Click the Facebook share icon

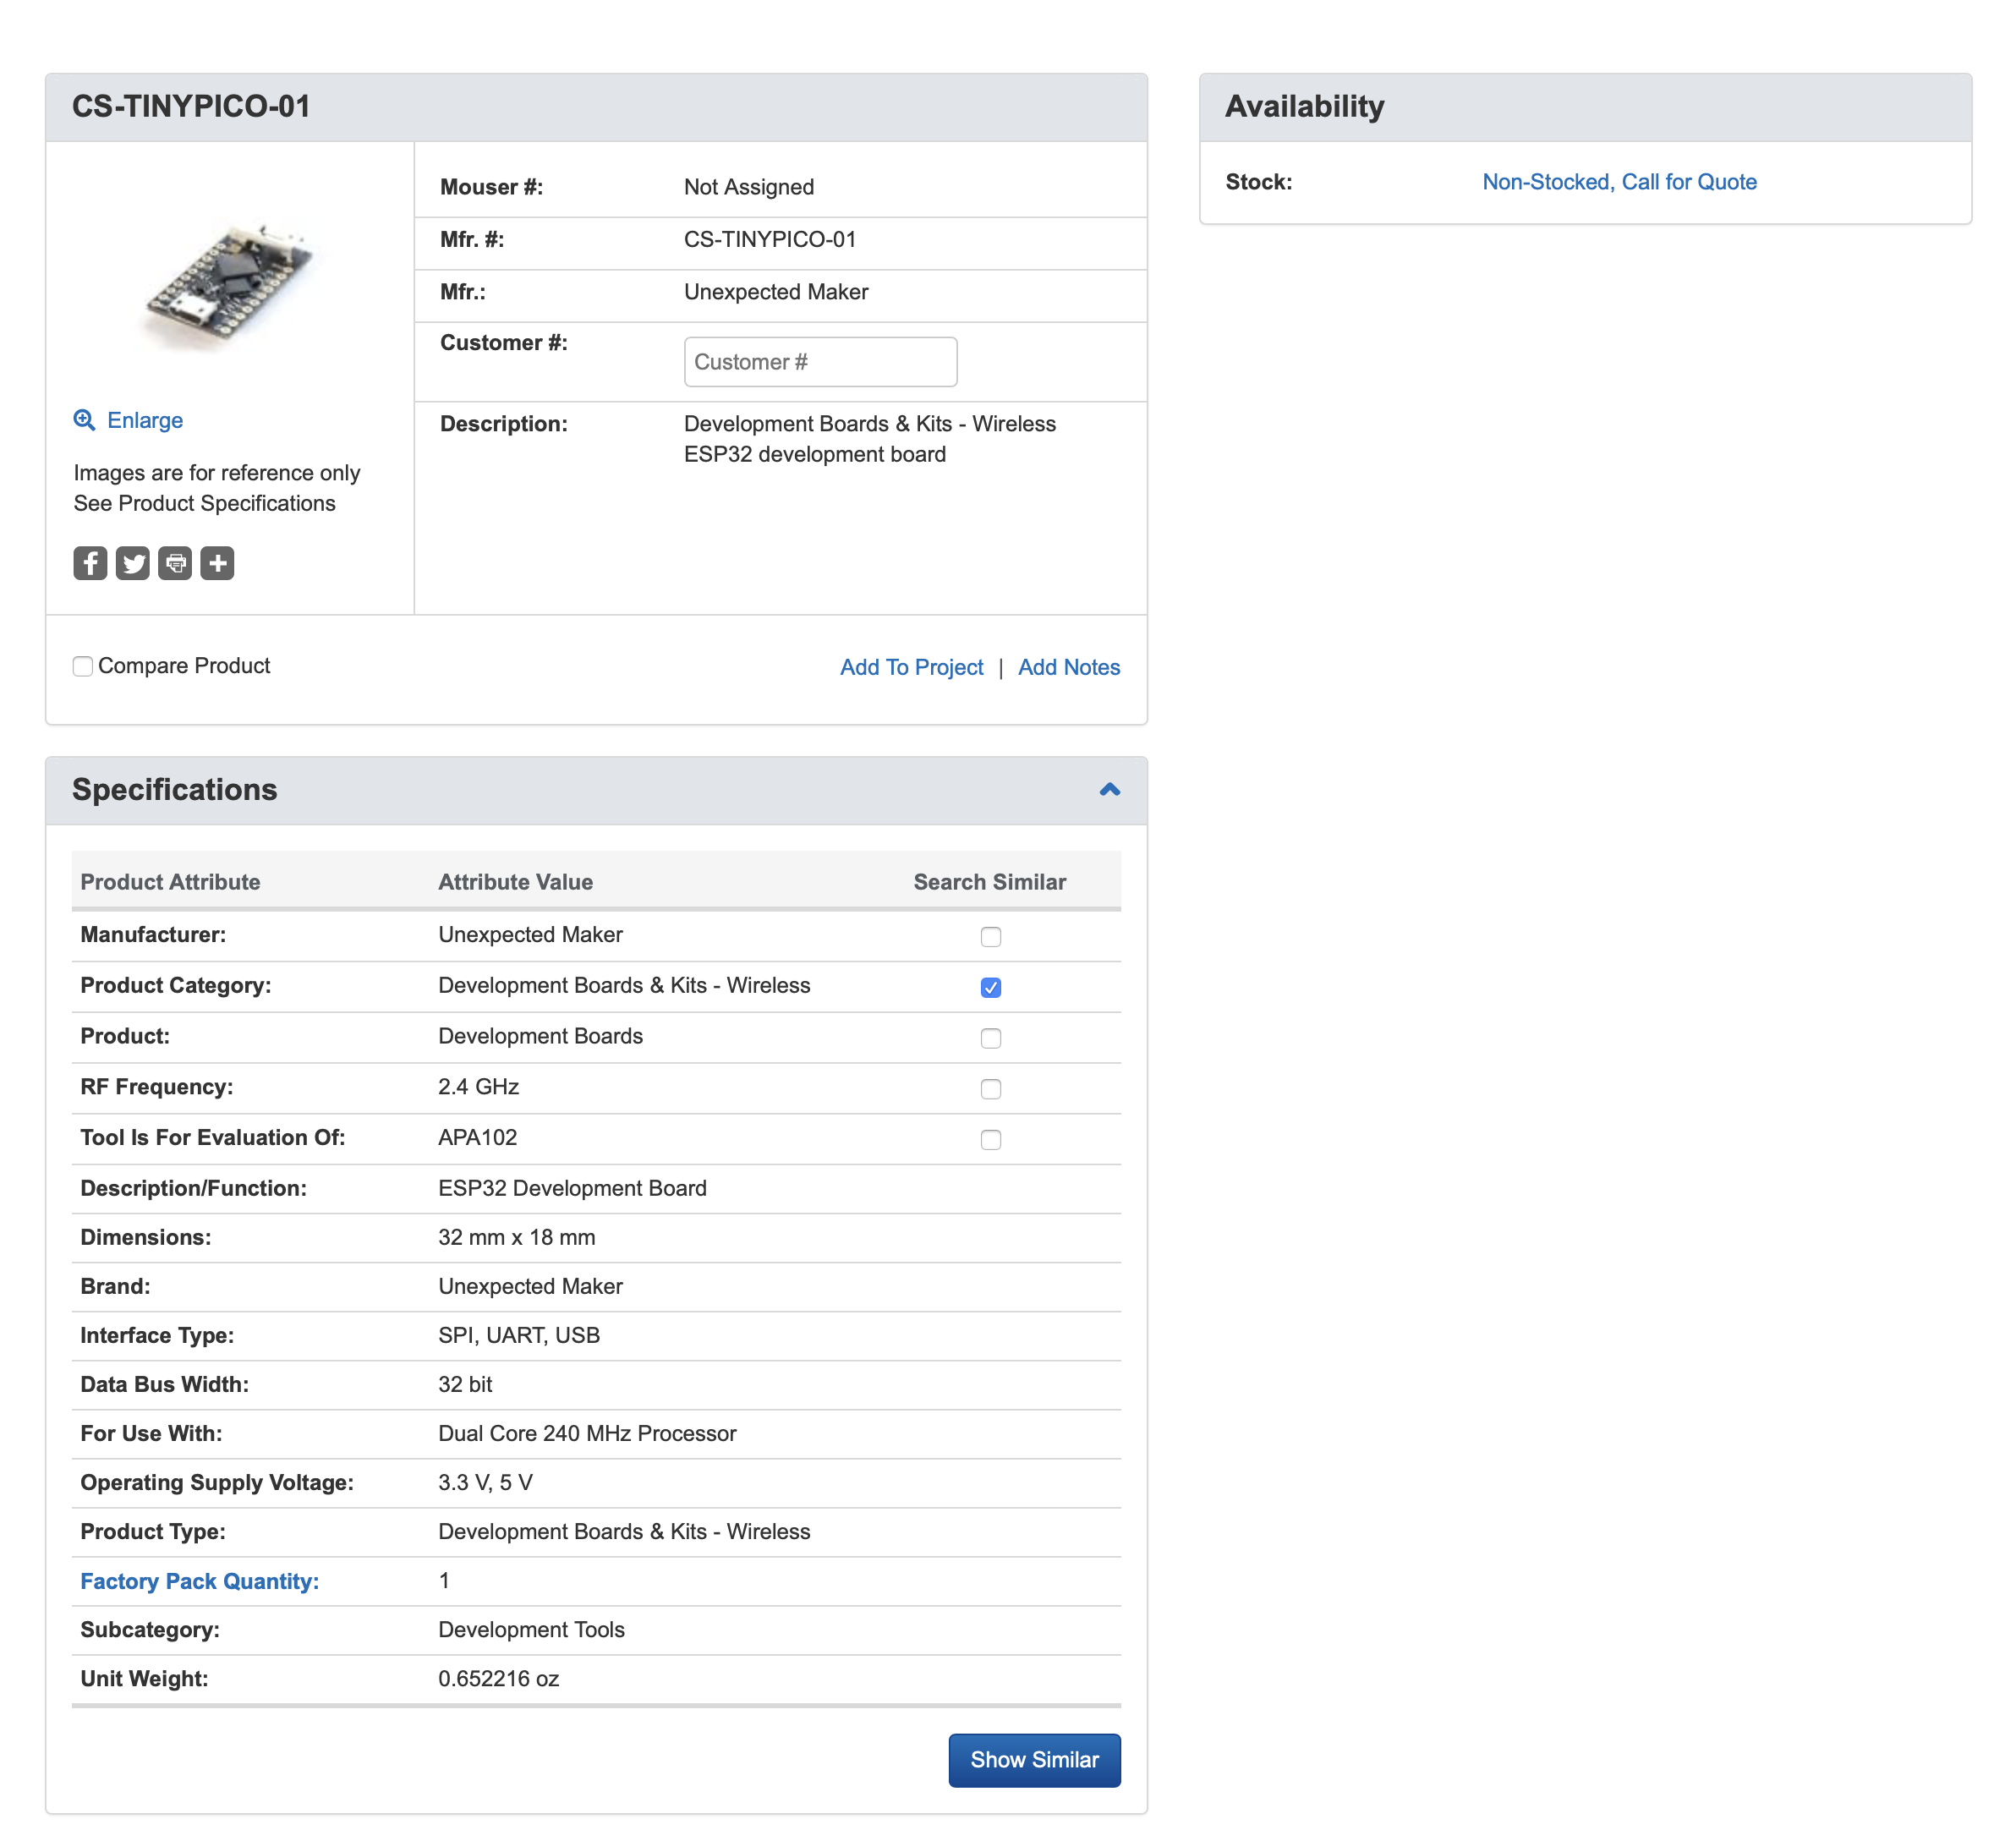pyautogui.click(x=91, y=564)
